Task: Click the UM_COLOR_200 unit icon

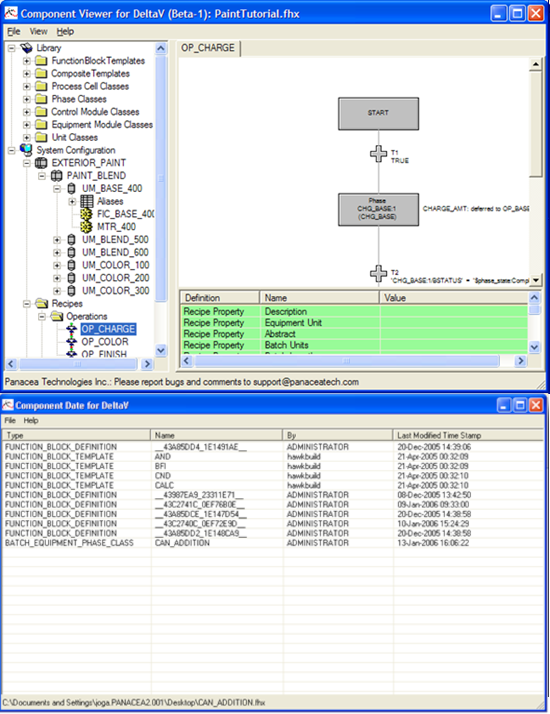Action: pyautogui.click(x=71, y=277)
